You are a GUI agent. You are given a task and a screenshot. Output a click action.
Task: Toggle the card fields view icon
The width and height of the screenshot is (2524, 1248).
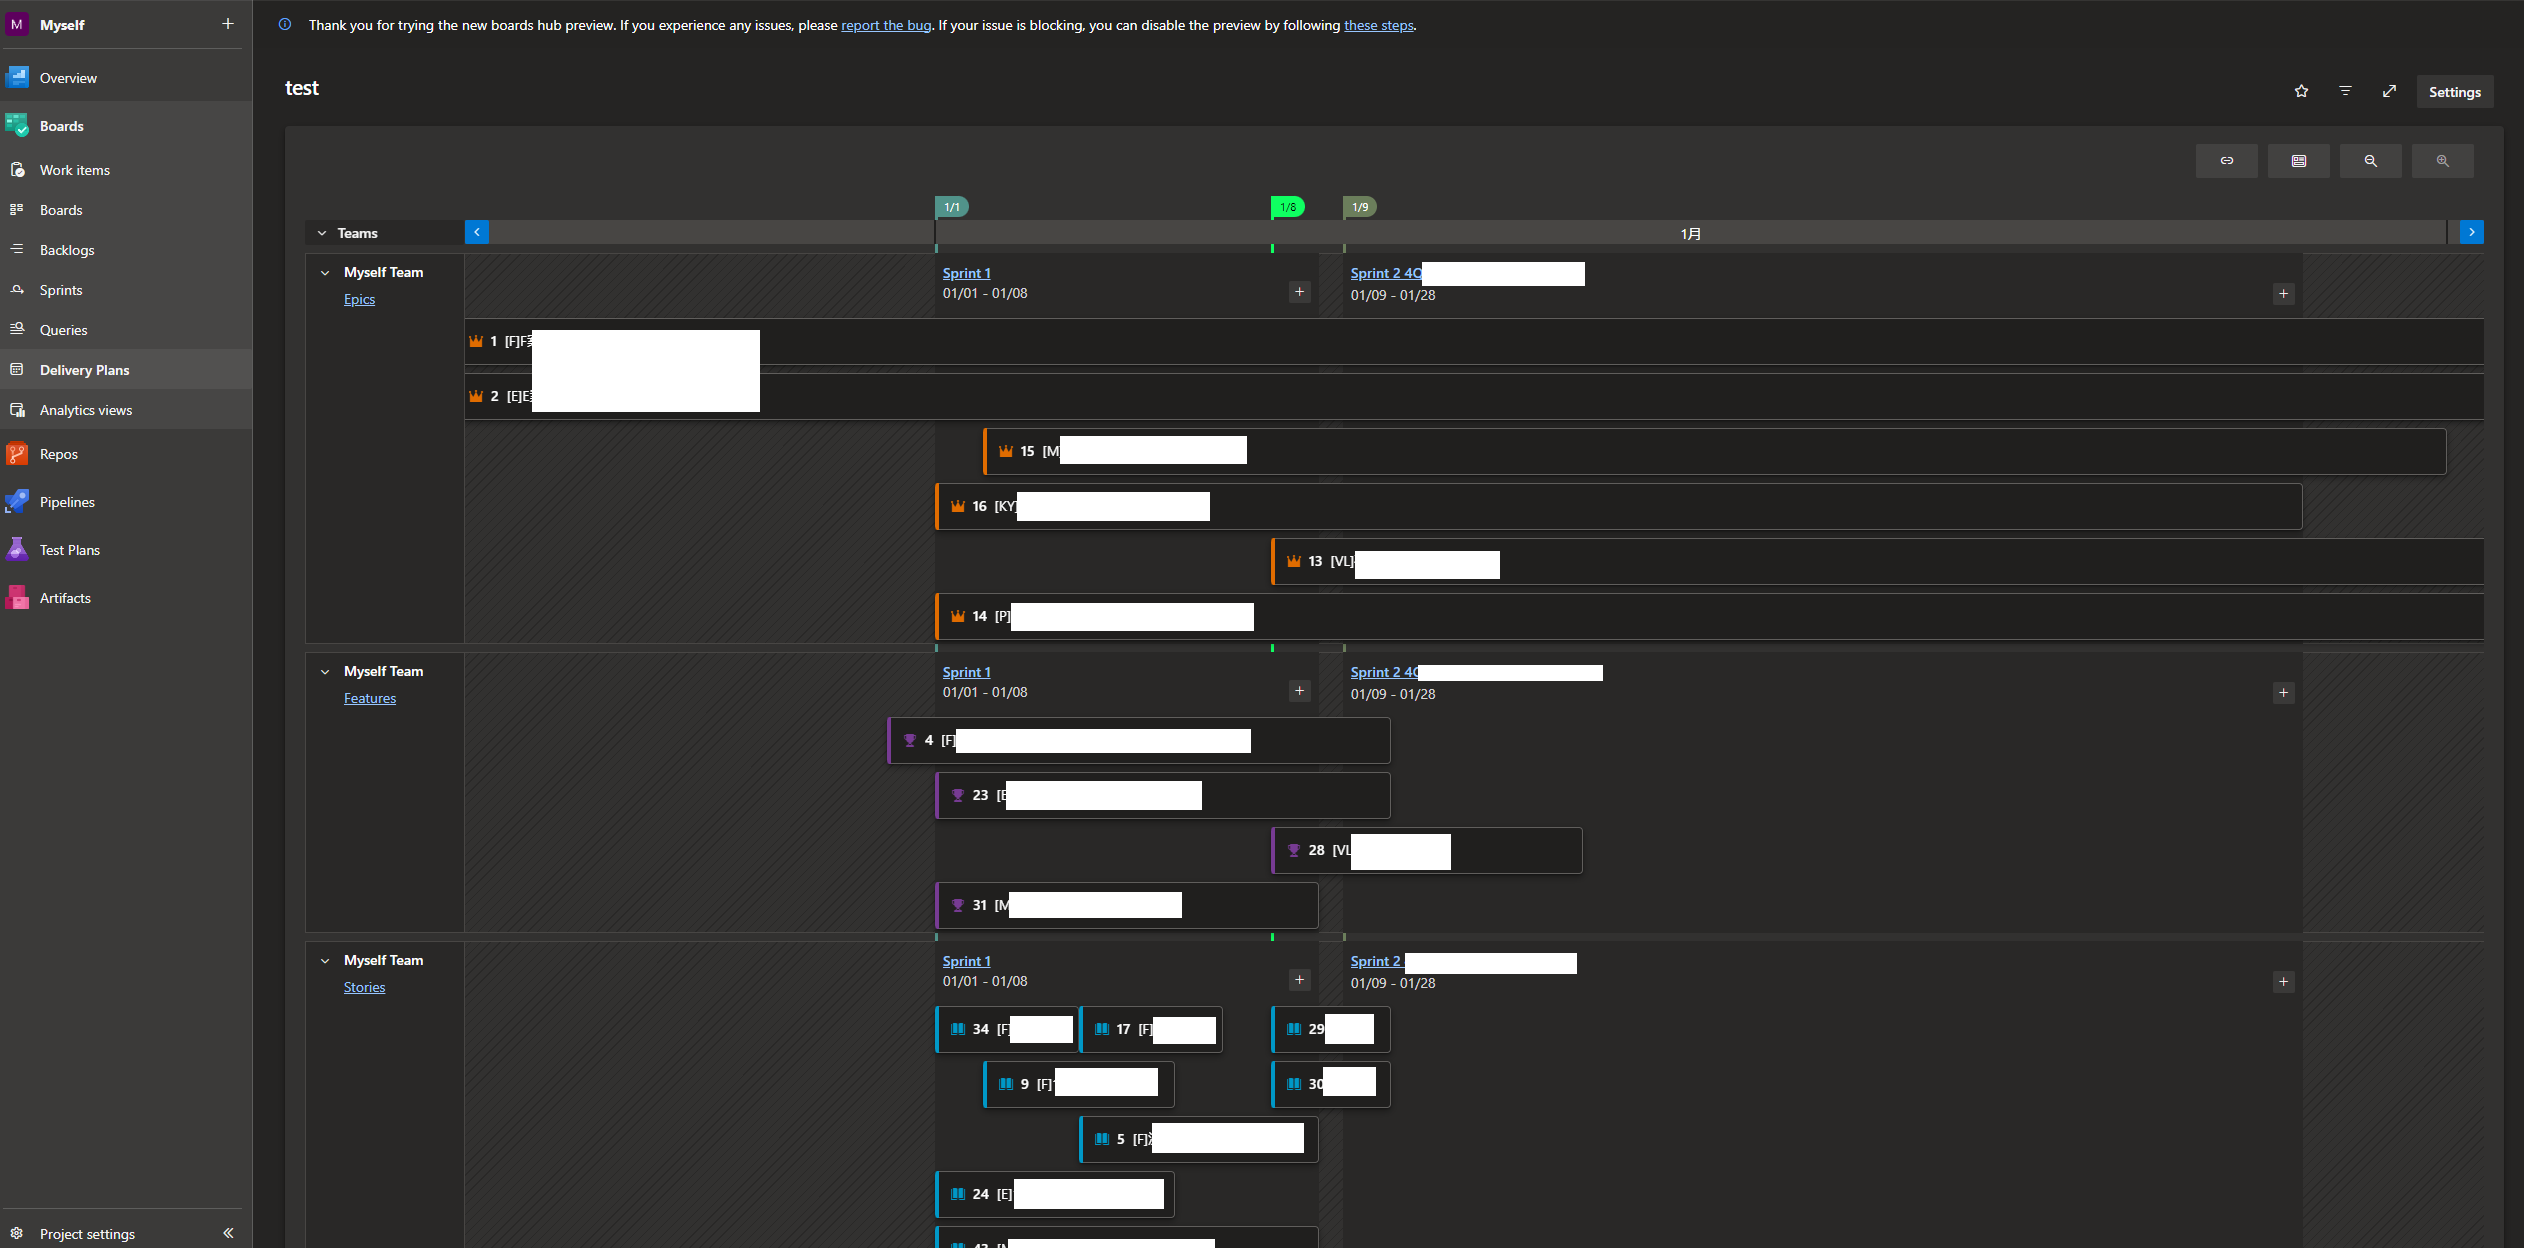click(2298, 161)
